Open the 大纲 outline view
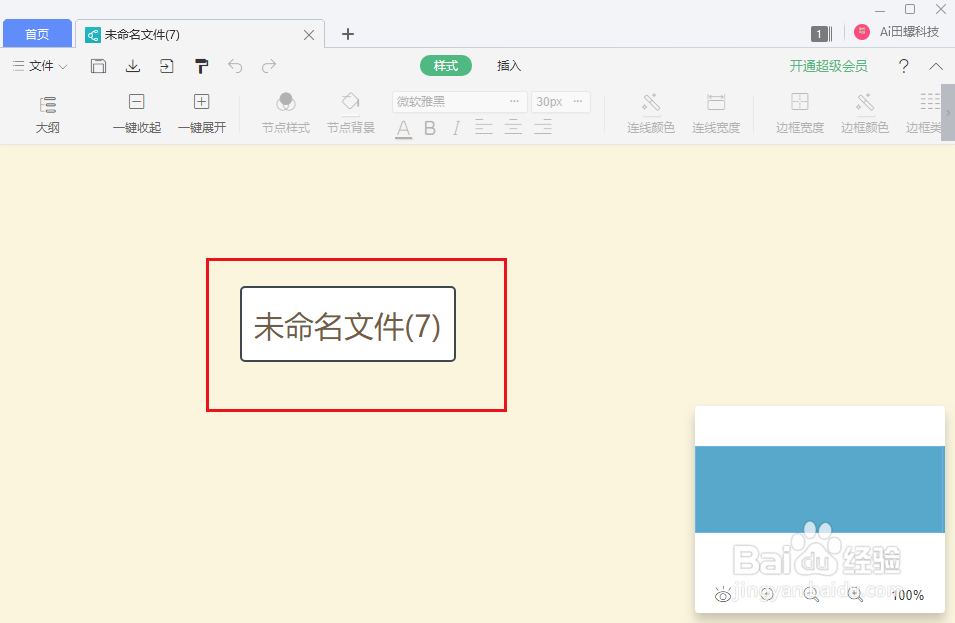Viewport: 955px width, 623px height. coord(48,114)
